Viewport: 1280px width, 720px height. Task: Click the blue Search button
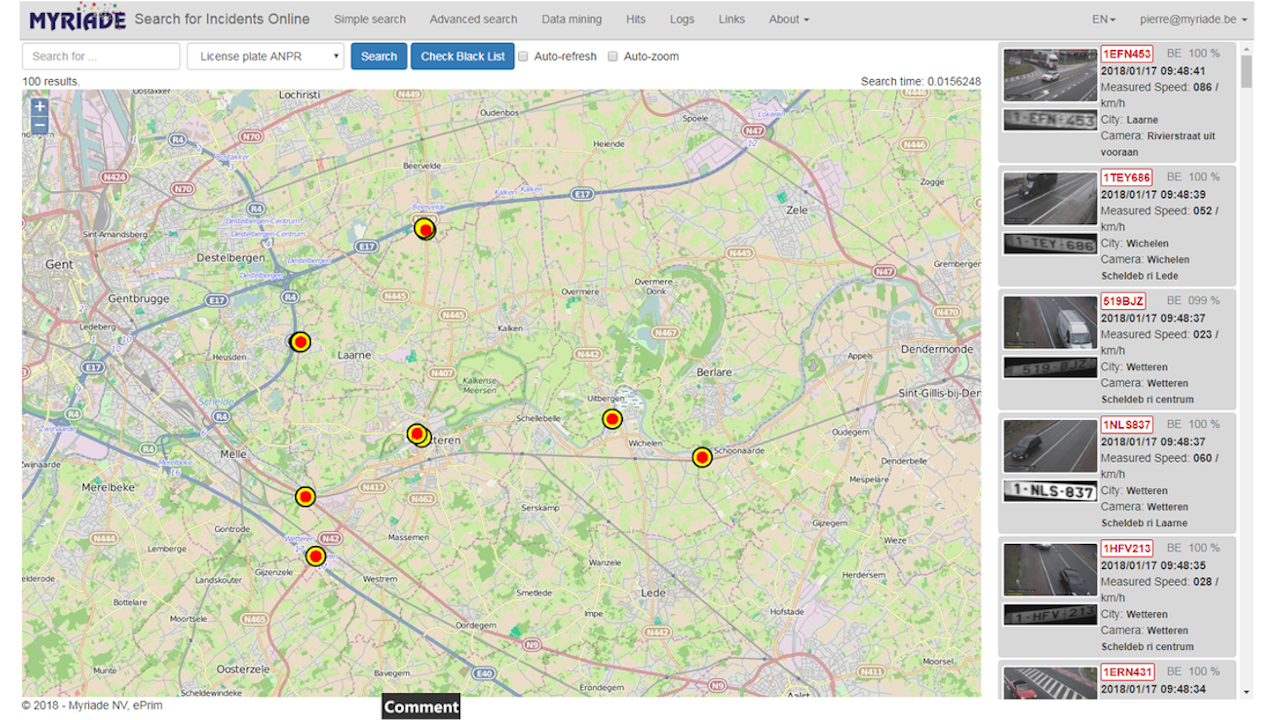379,56
